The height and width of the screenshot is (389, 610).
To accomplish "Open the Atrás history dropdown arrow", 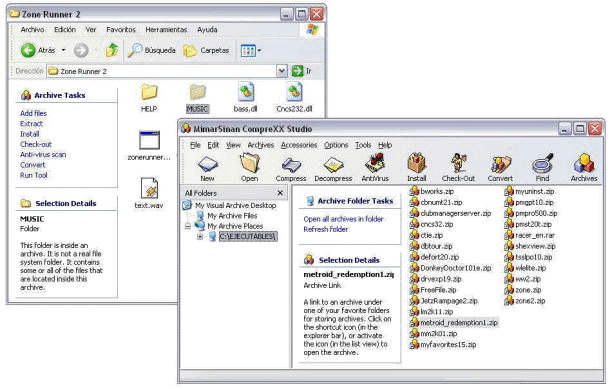I will point(63,50).
